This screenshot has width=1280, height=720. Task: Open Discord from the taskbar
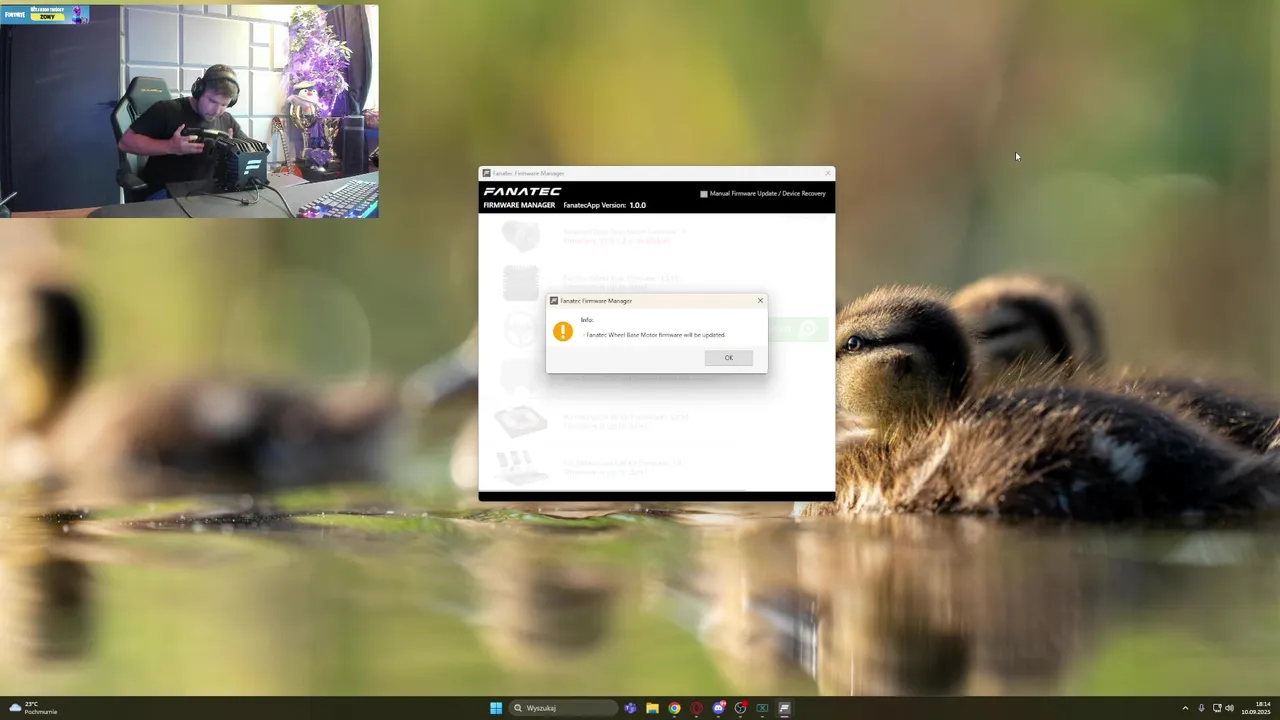(718, 708)
